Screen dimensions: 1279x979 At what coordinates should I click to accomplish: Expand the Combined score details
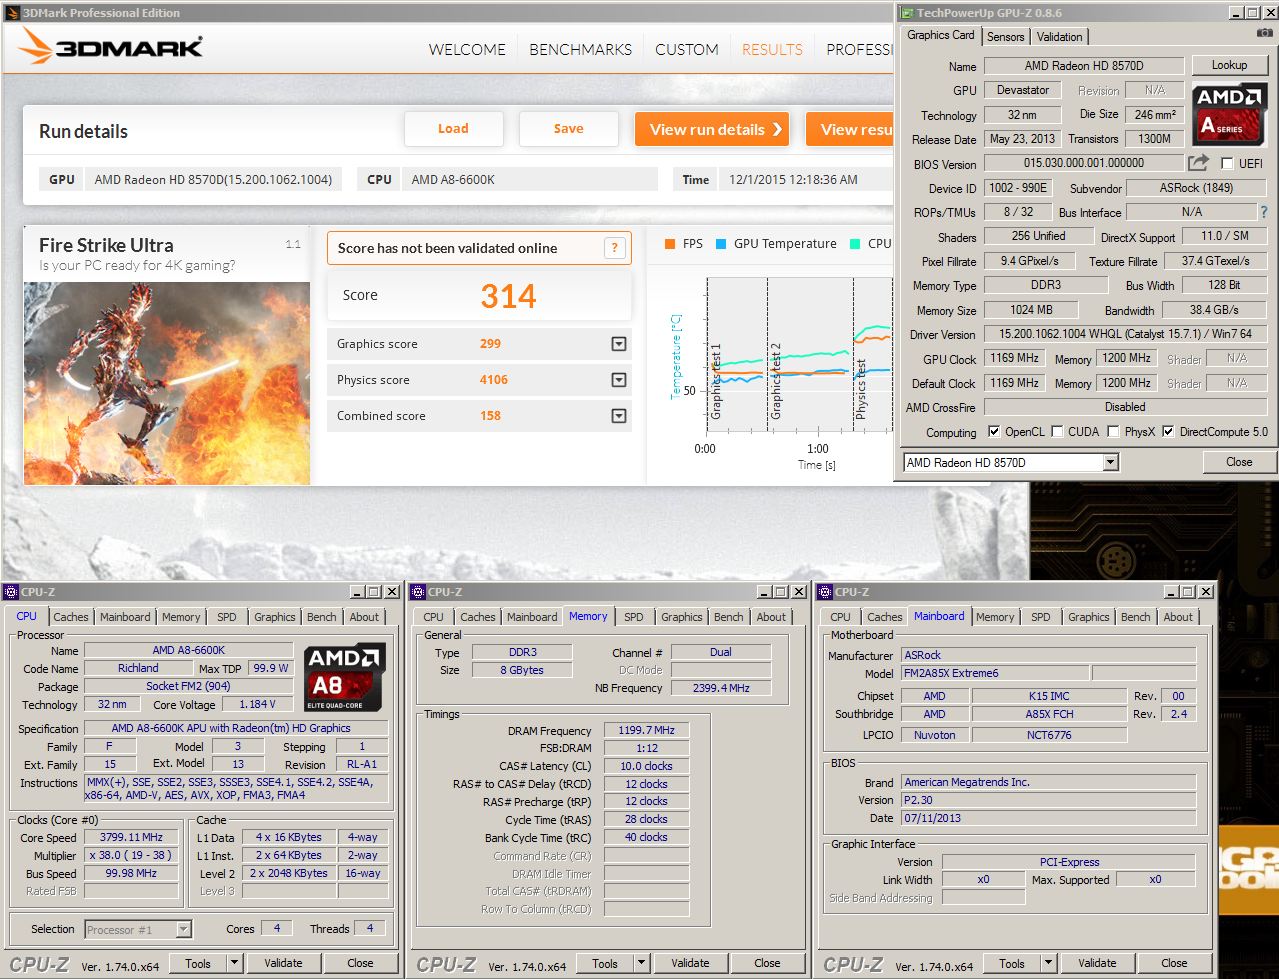[x=619, y=416]
